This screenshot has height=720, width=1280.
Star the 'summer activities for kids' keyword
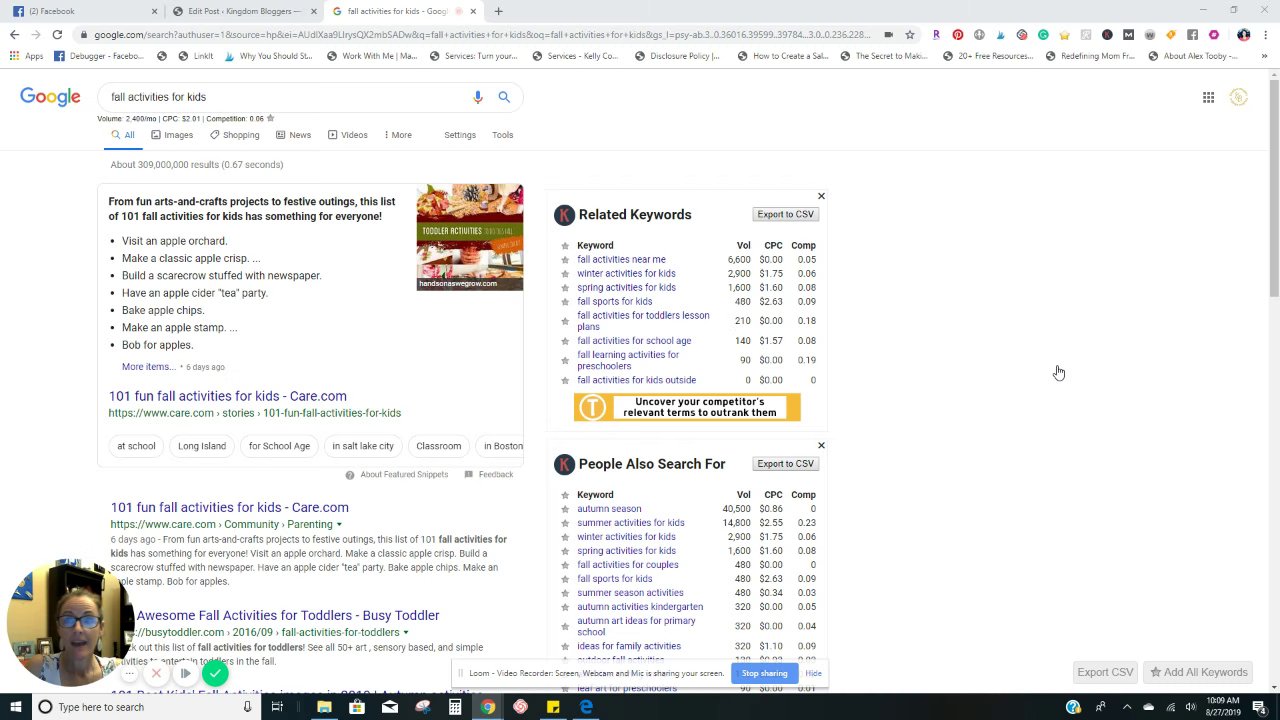[x=565, y=523]
